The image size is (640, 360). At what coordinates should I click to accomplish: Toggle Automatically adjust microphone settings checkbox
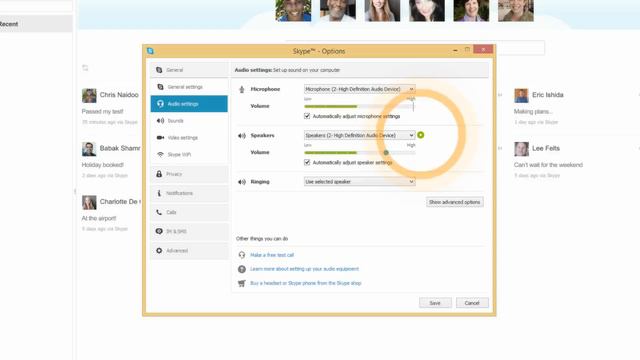307,116
